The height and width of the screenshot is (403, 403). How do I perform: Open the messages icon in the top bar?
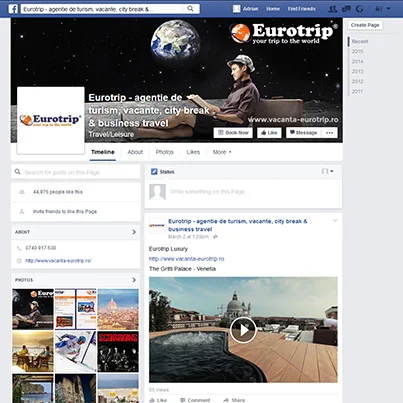coord(346,9)
